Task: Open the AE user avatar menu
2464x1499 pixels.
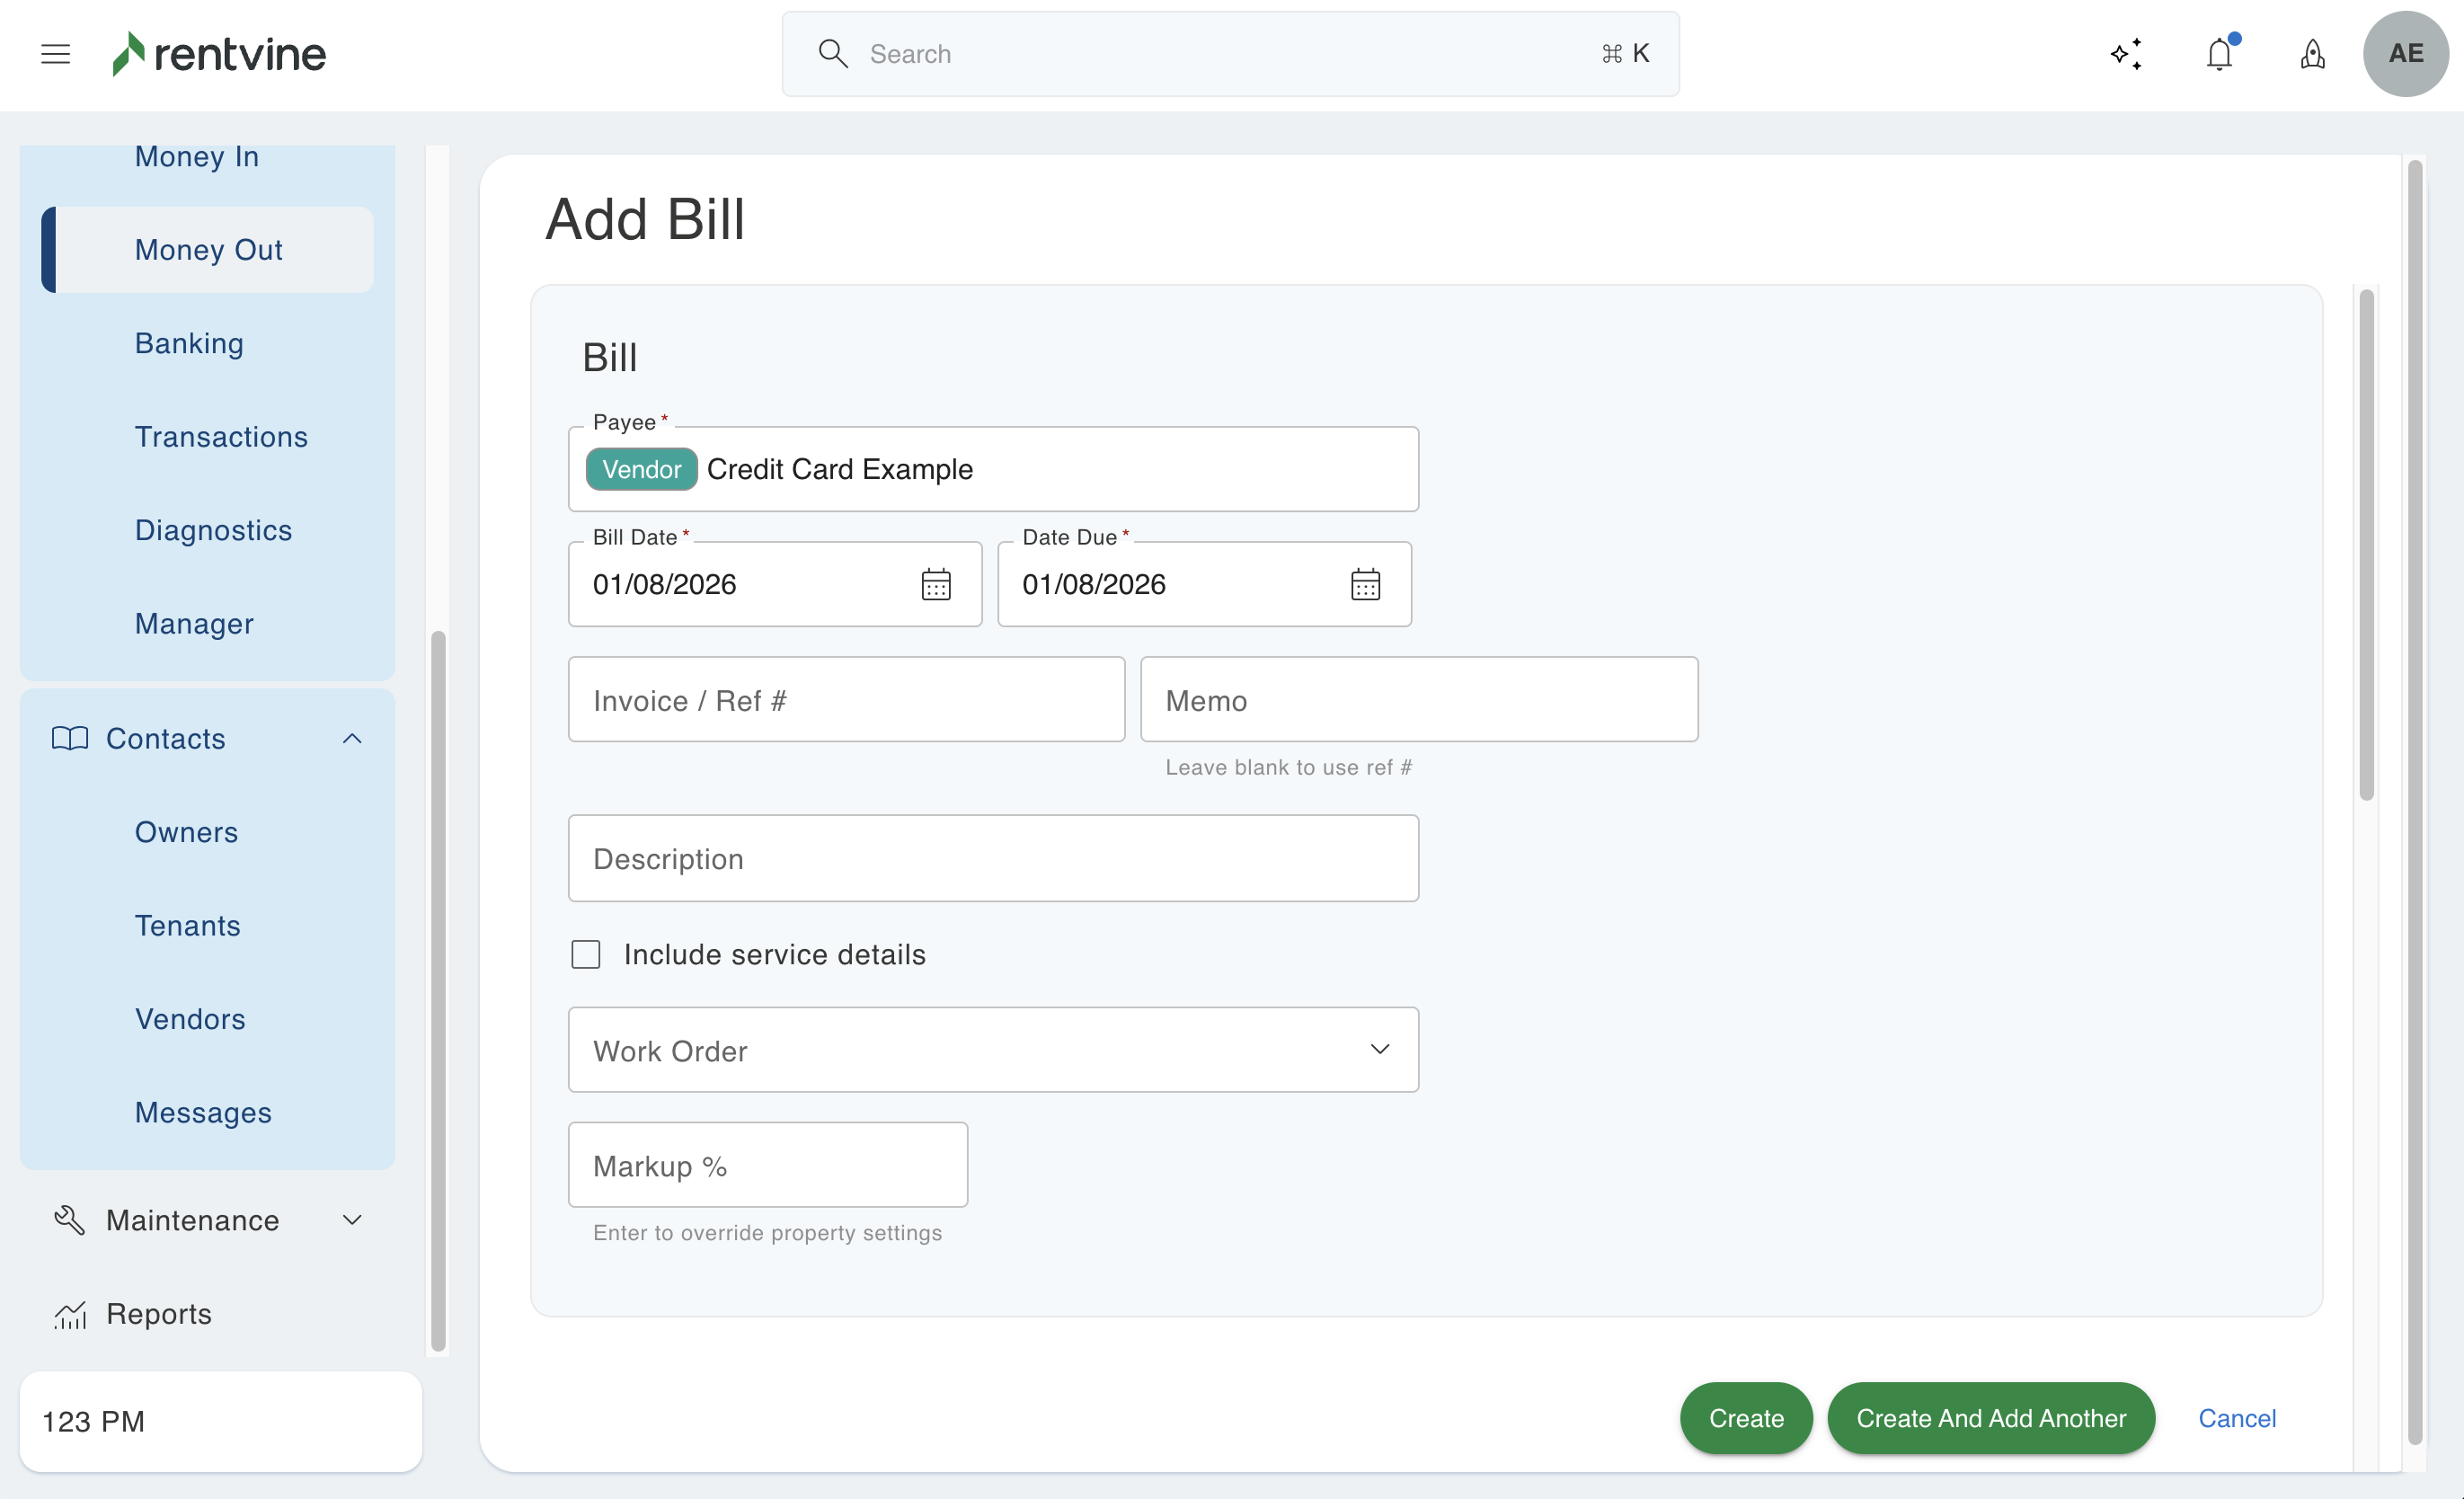Action: pos(2405,54)
